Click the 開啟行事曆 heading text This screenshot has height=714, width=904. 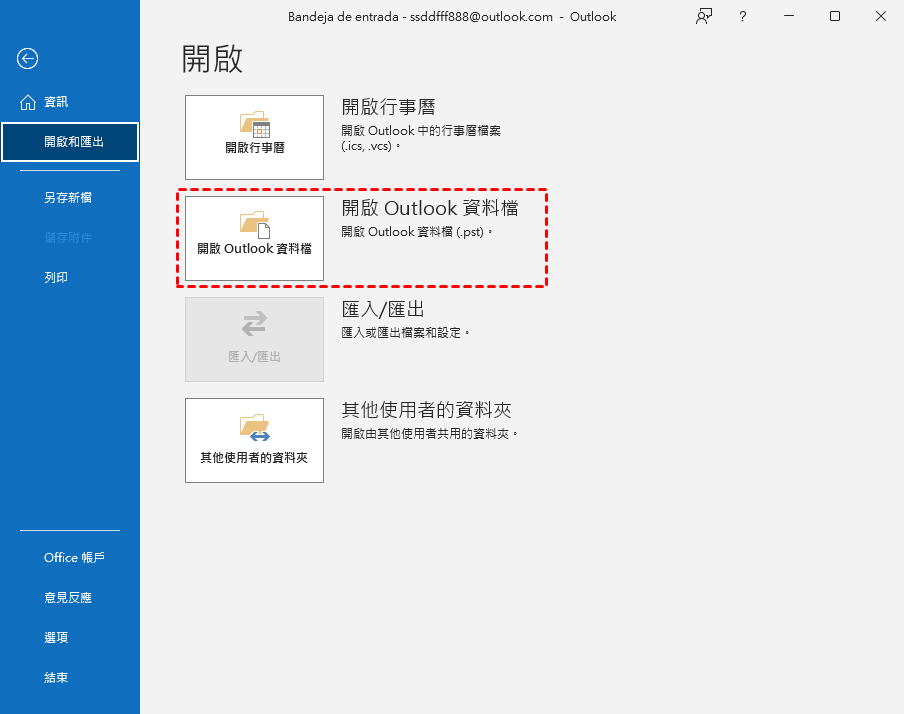click(389, 107)
